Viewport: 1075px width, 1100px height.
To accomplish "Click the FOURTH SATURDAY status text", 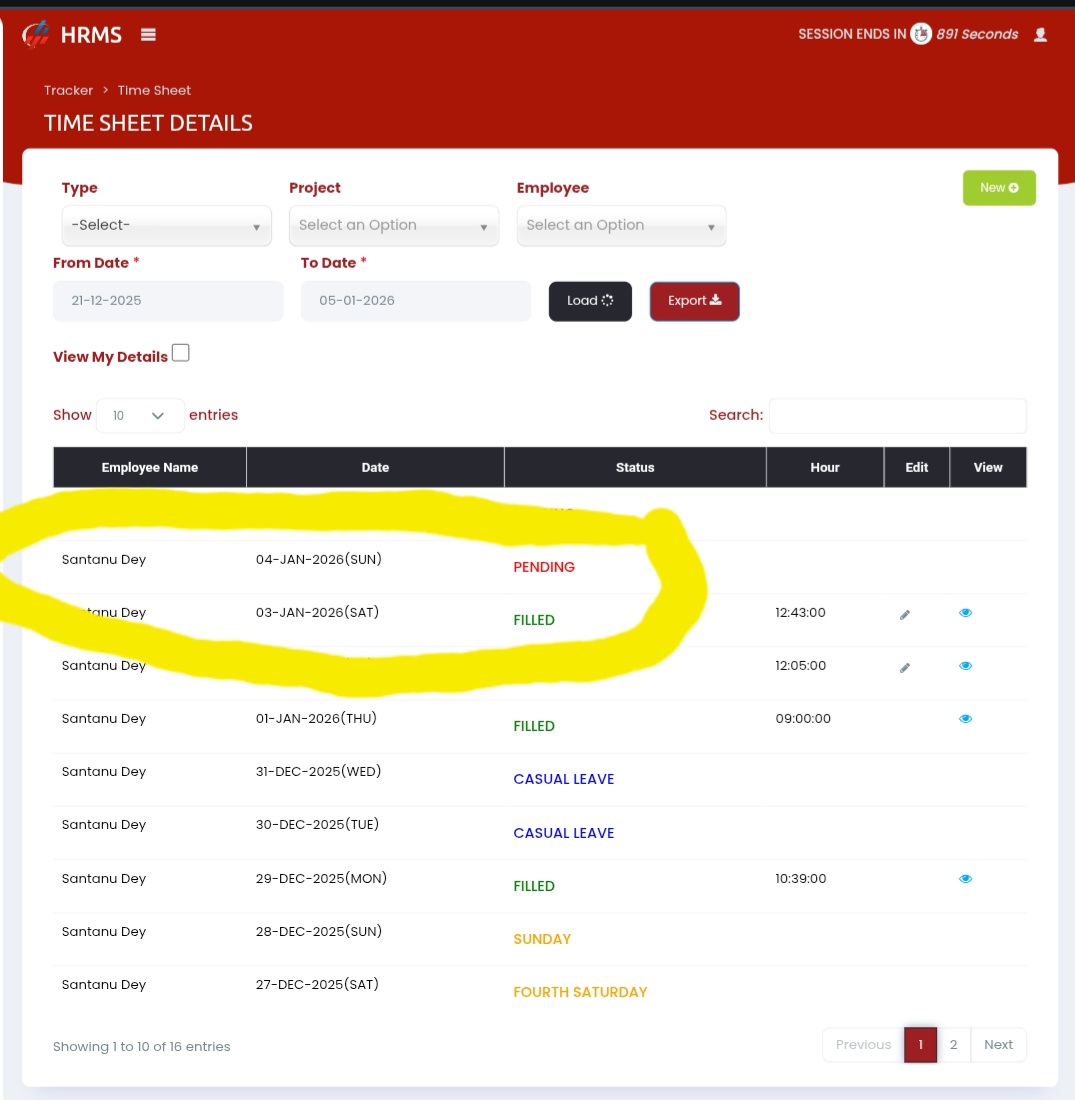I will [580, 993].
